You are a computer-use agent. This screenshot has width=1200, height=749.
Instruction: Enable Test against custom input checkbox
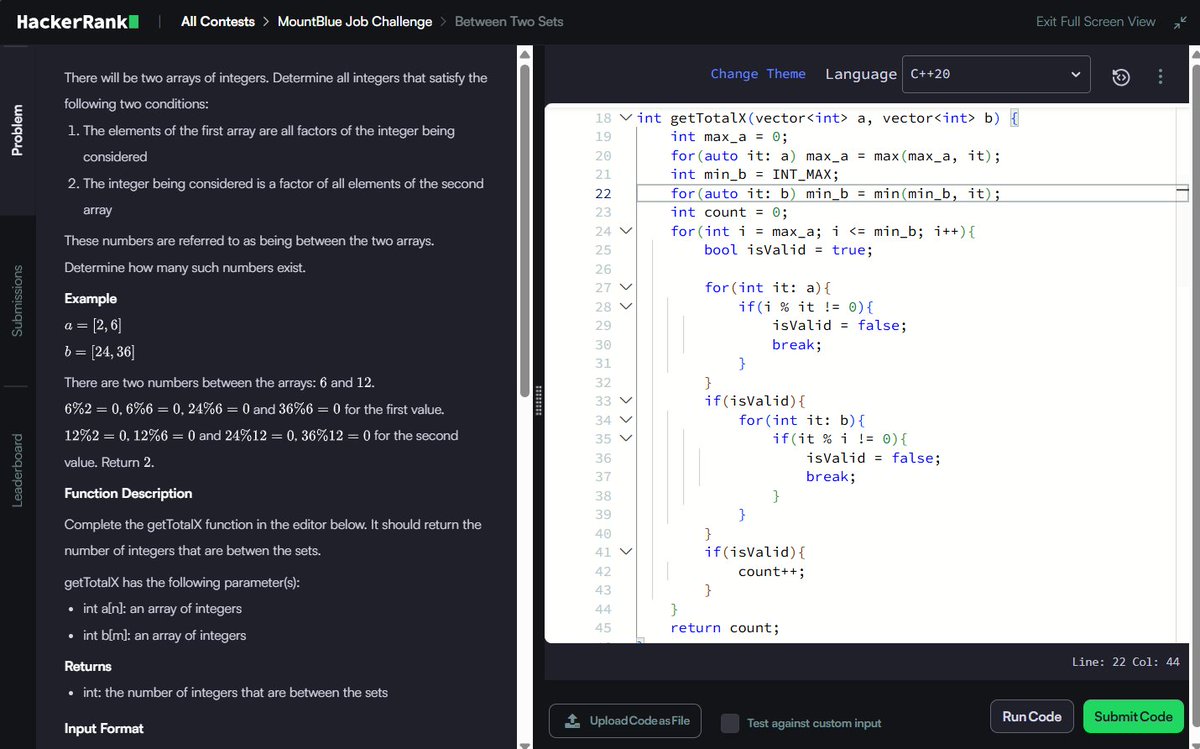coord(730,722)
